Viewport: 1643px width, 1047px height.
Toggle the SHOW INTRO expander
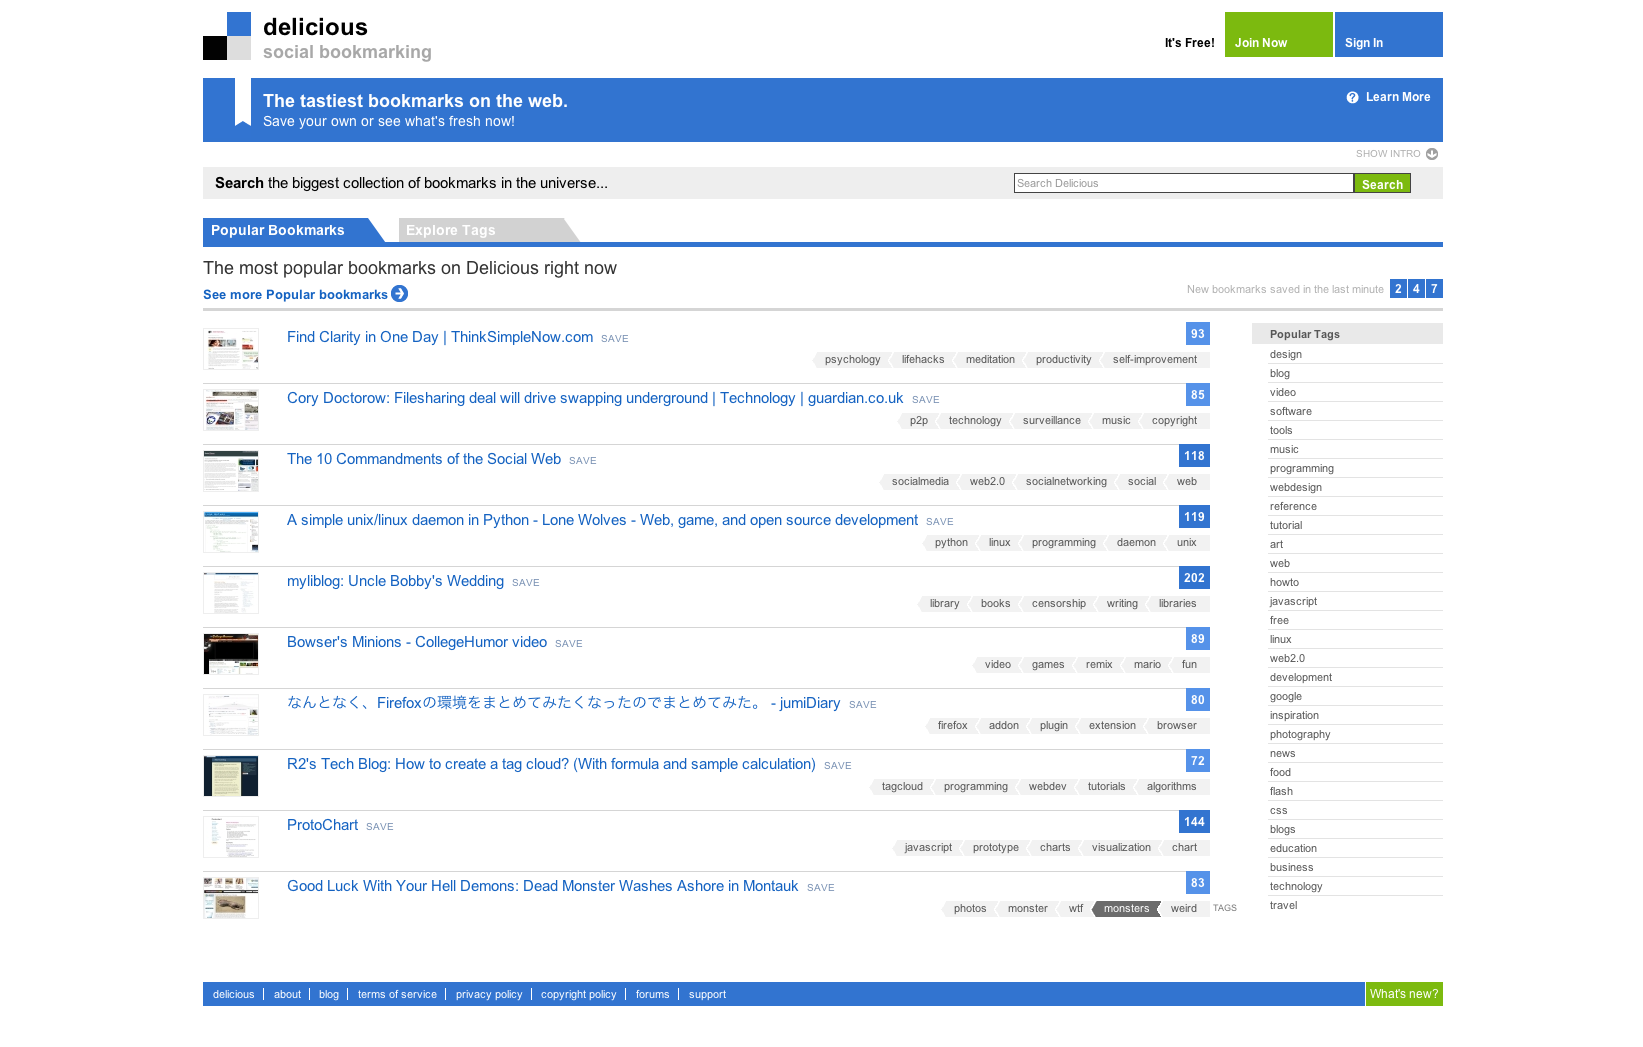coord(1396,154)
